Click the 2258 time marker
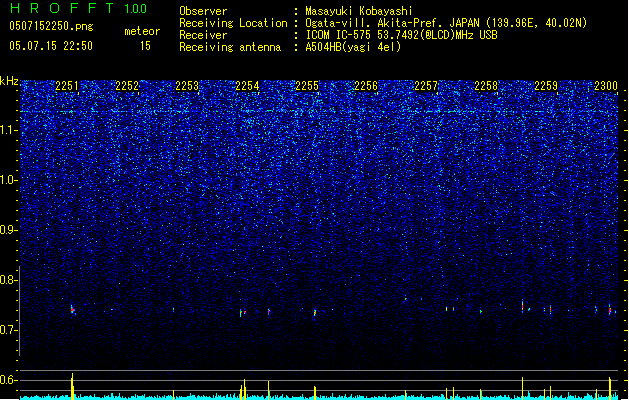Viewport: 629px width, 400px height. (x=486, y=86)
